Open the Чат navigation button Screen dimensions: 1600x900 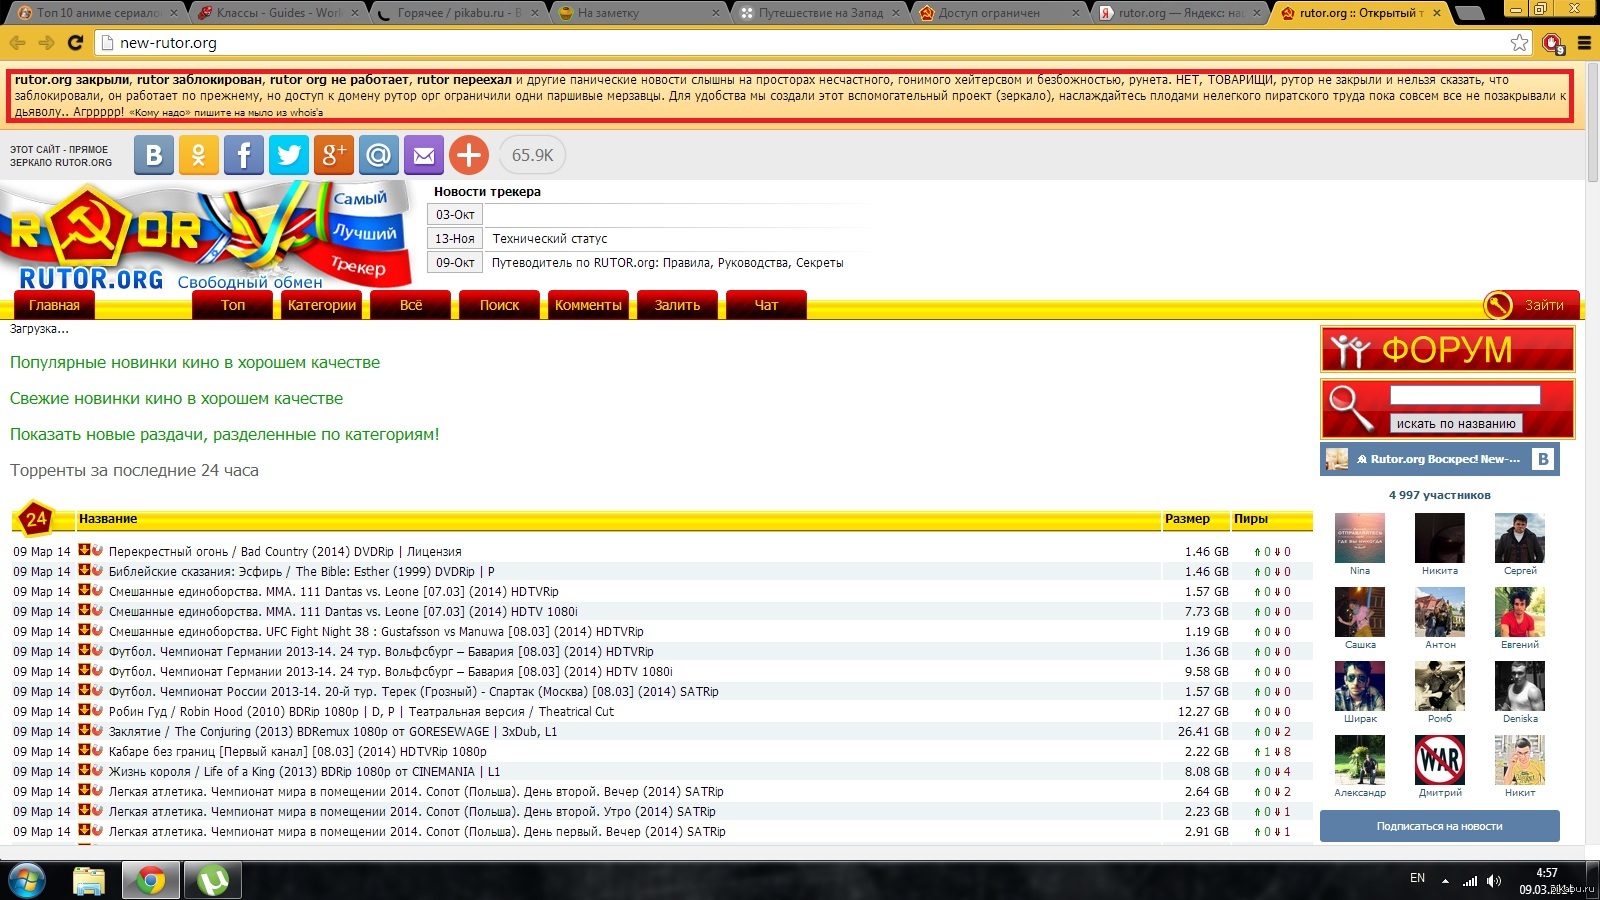coord(766,305)
